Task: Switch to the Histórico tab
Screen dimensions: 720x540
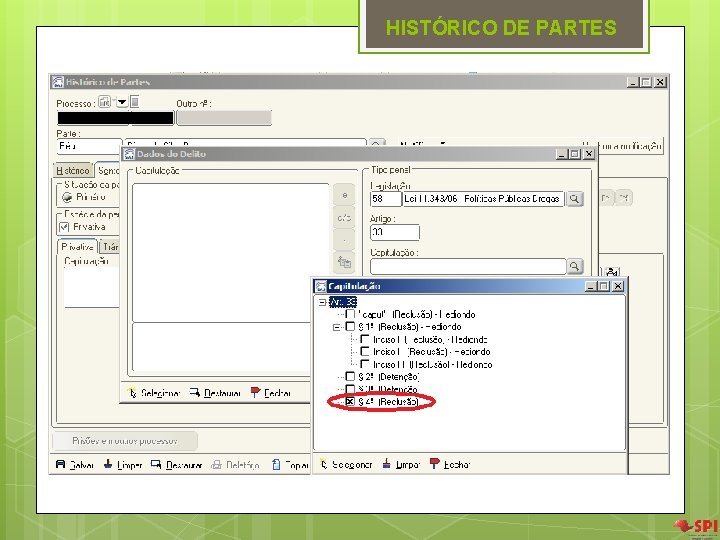Action: pyautogui.click(x=73, y=170)
